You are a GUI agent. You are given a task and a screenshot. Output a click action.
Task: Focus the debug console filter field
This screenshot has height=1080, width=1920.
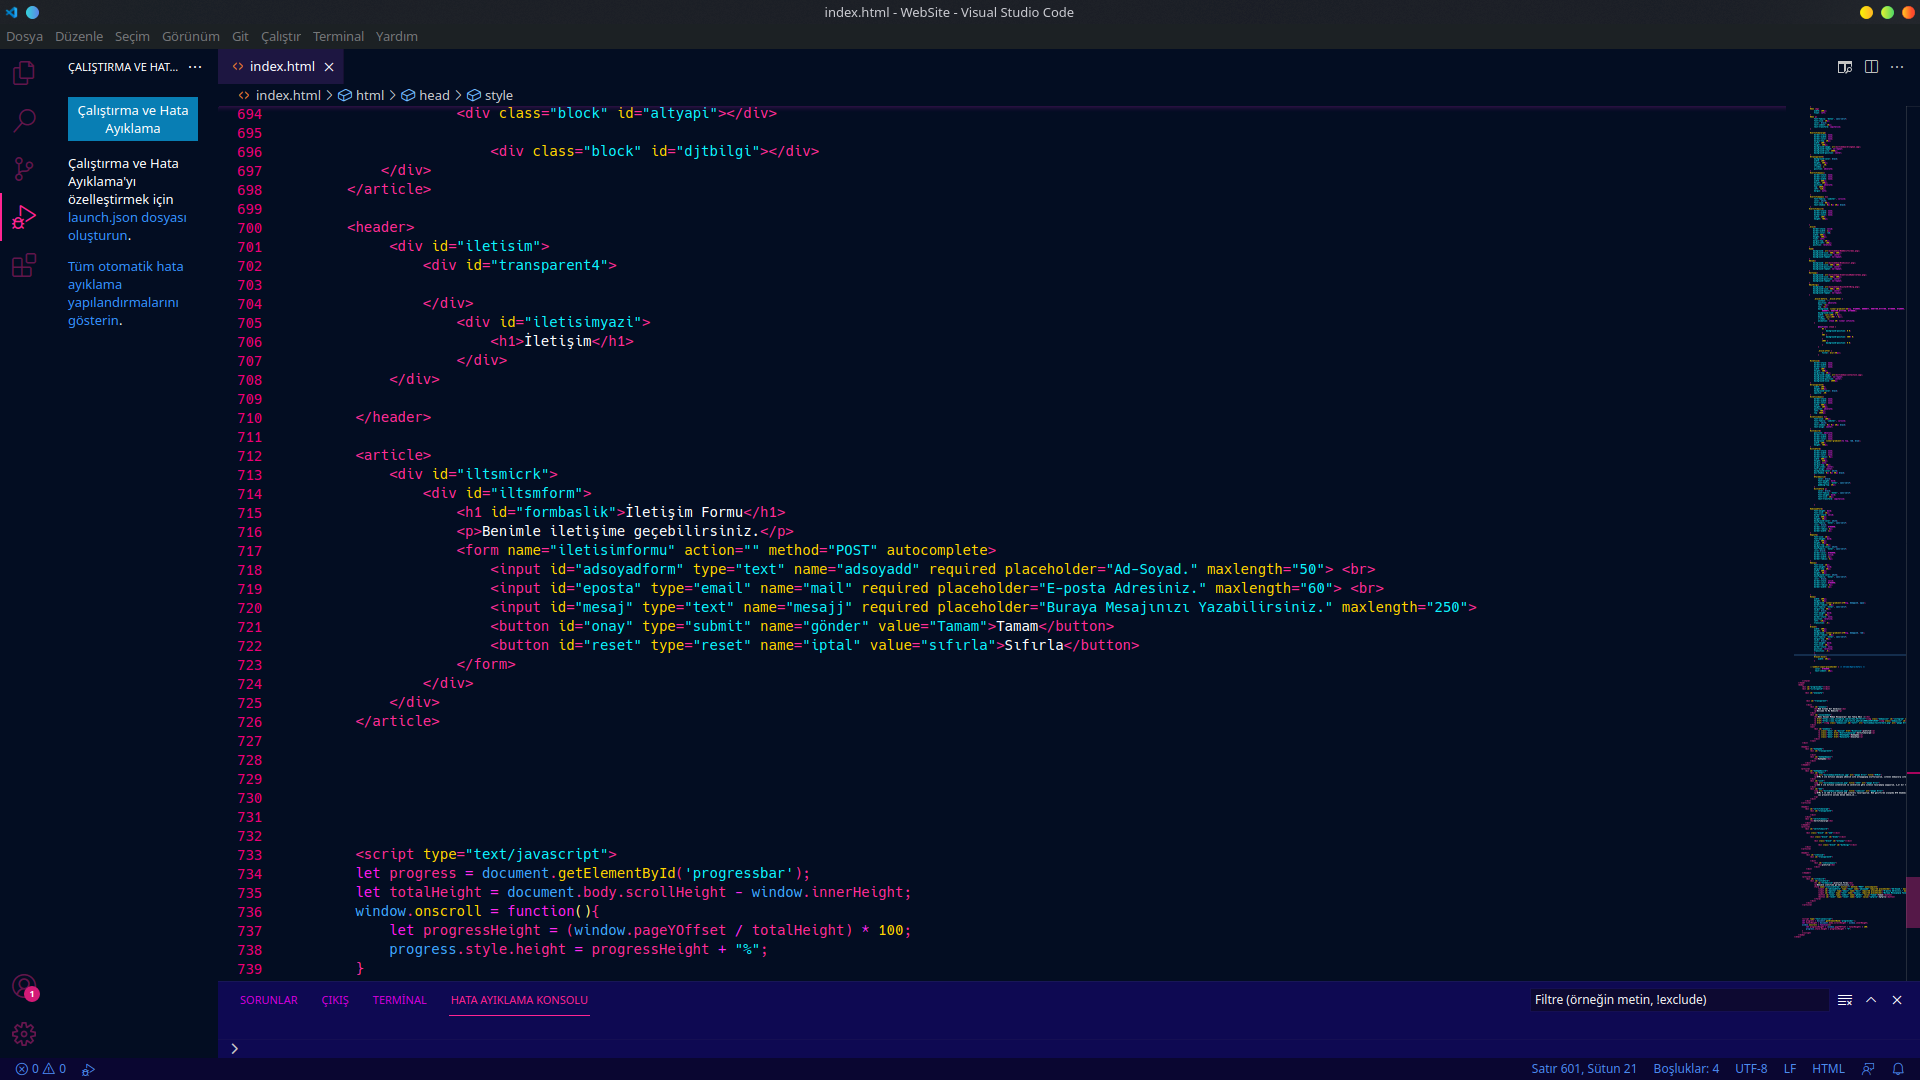(1678, 1000)
